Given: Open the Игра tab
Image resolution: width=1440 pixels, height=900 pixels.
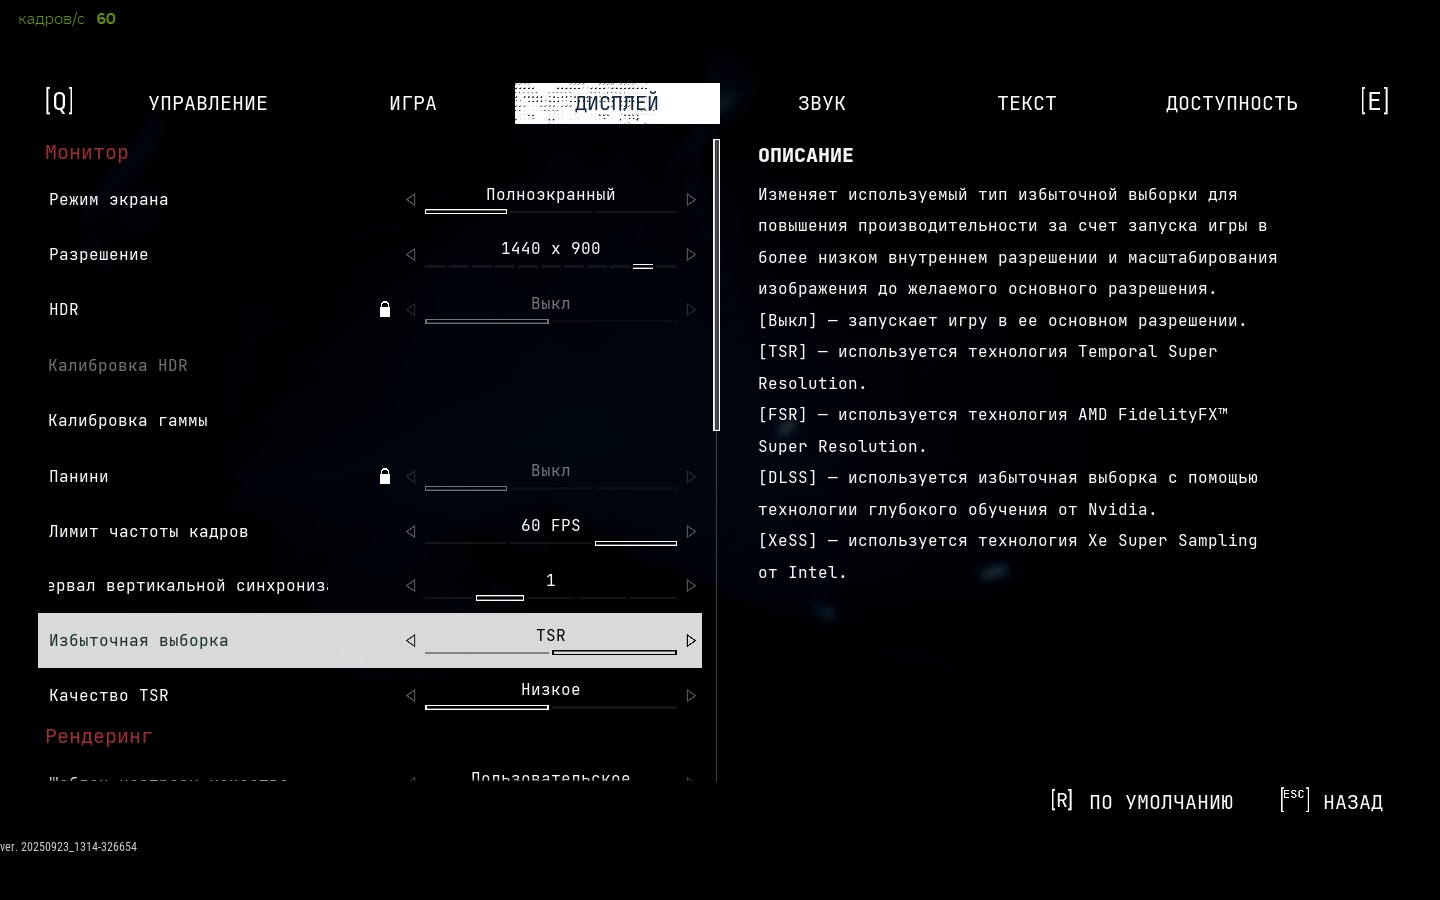Looking at the screenshot, I should click(413, 103).
